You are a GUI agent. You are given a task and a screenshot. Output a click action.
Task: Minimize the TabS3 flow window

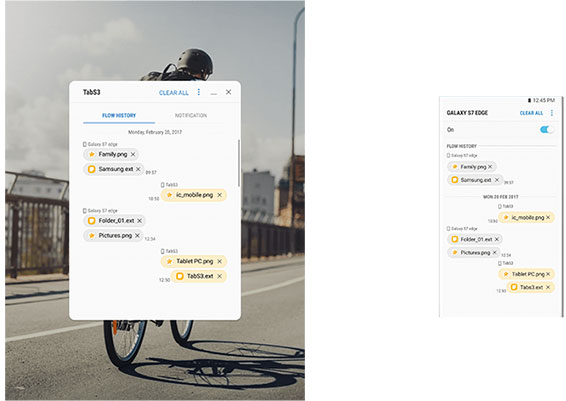[214, 93]
